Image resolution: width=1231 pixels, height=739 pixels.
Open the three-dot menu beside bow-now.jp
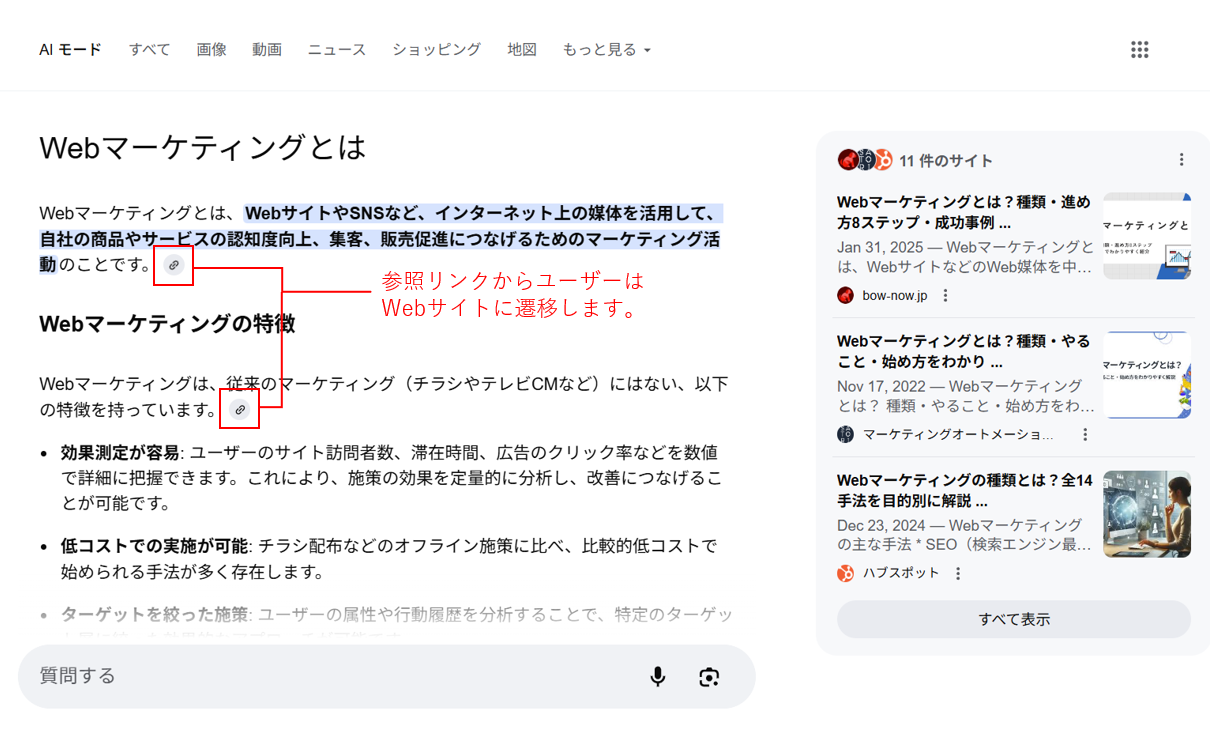945,296
